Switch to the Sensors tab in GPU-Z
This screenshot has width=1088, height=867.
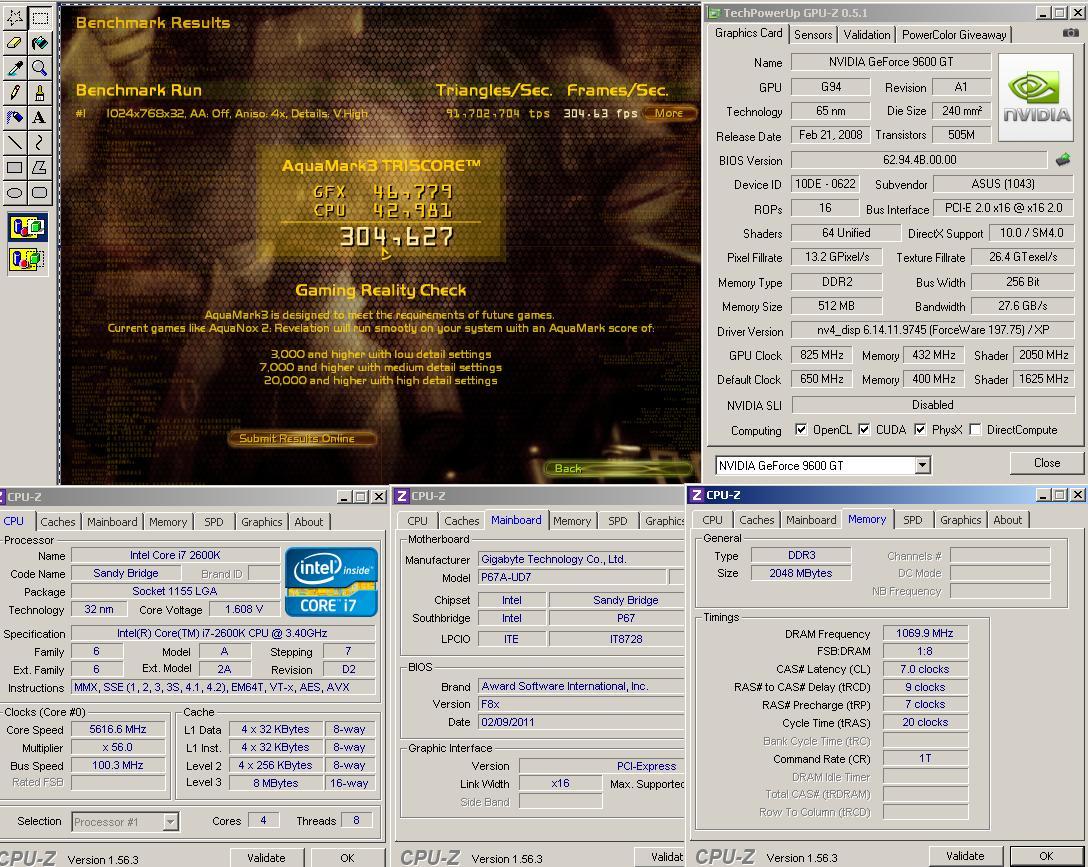click(813, 35)
